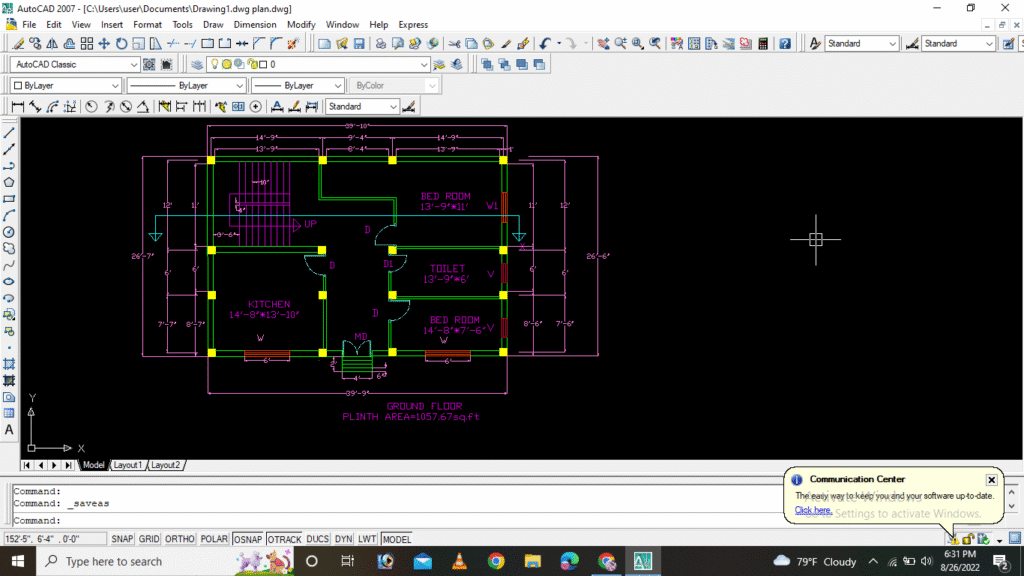Click the Linear dimension tool icon
Image resolution: width=1024 pixels, height=576 pixels.
click(18, 106)
